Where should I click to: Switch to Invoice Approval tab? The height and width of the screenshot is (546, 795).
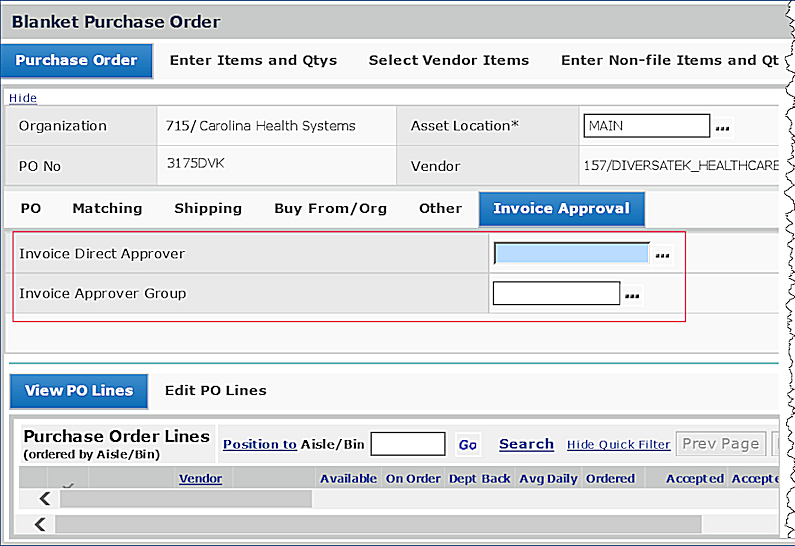click(561, 209)
